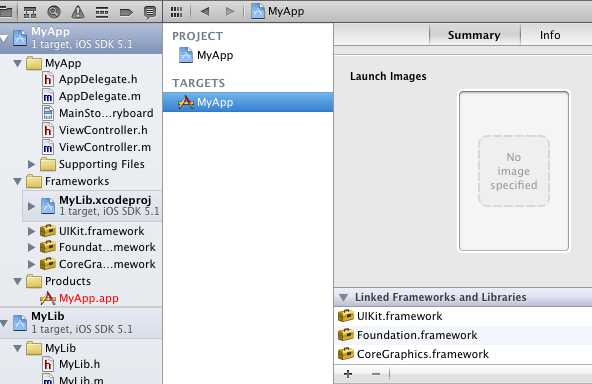Open the related files grid menu
The width and height of the screenshot is (592, 384).
(x=176, y=12)
